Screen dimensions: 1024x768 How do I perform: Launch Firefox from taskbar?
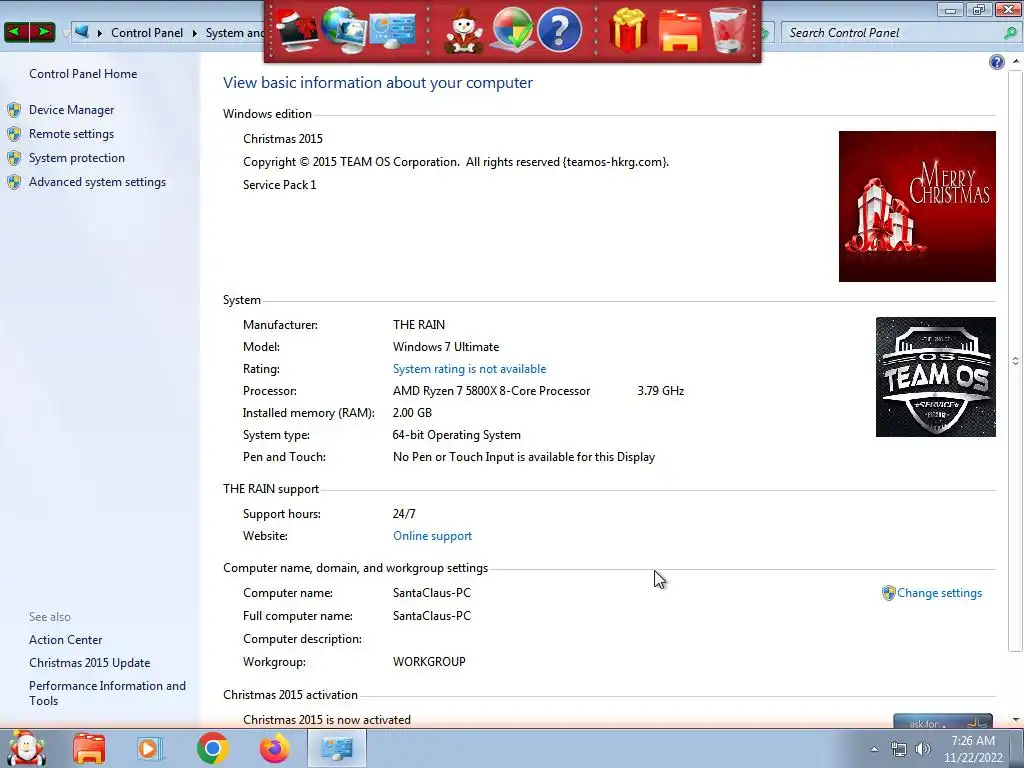274,748
